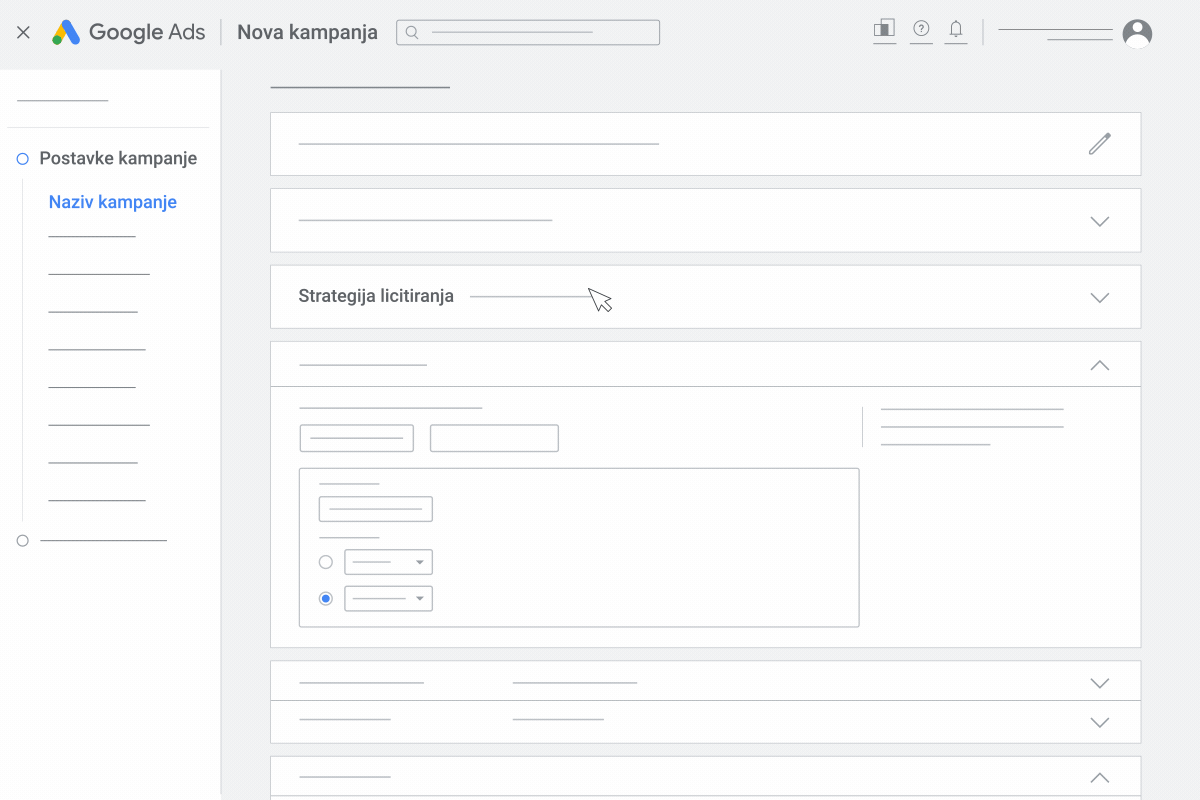Select the unselected radio button option

(x=325, y=562)
